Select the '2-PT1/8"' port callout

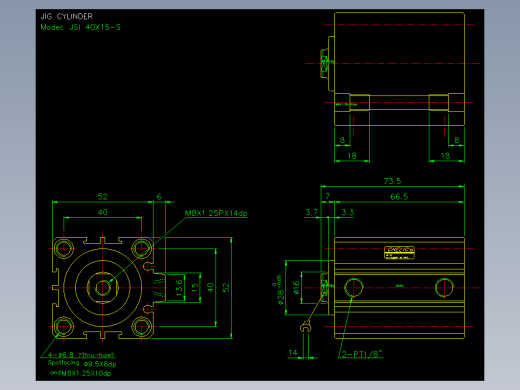(362, 354)
